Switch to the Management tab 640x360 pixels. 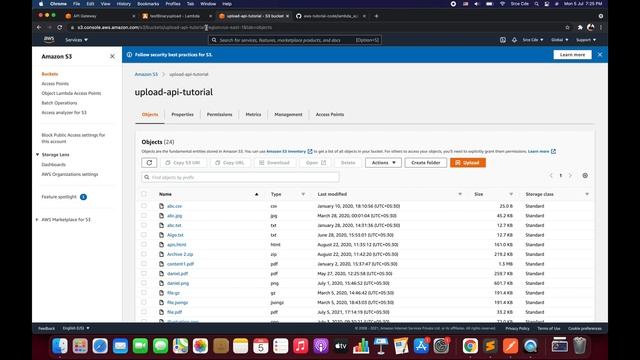[288, 115]
